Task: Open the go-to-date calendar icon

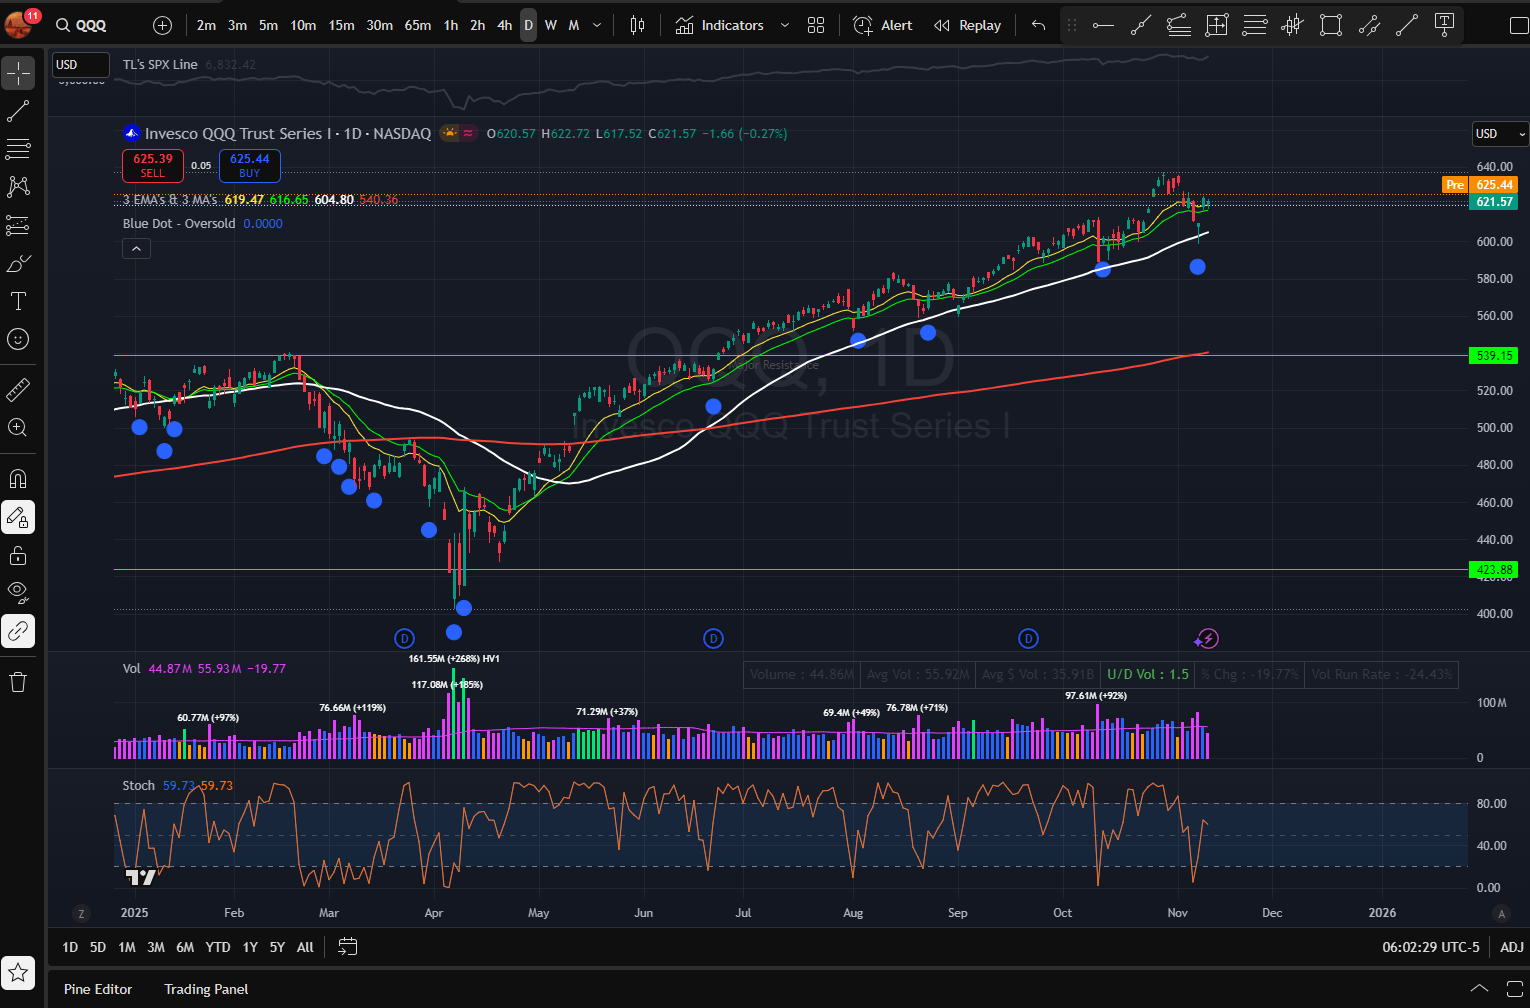Action: (347, 947)
